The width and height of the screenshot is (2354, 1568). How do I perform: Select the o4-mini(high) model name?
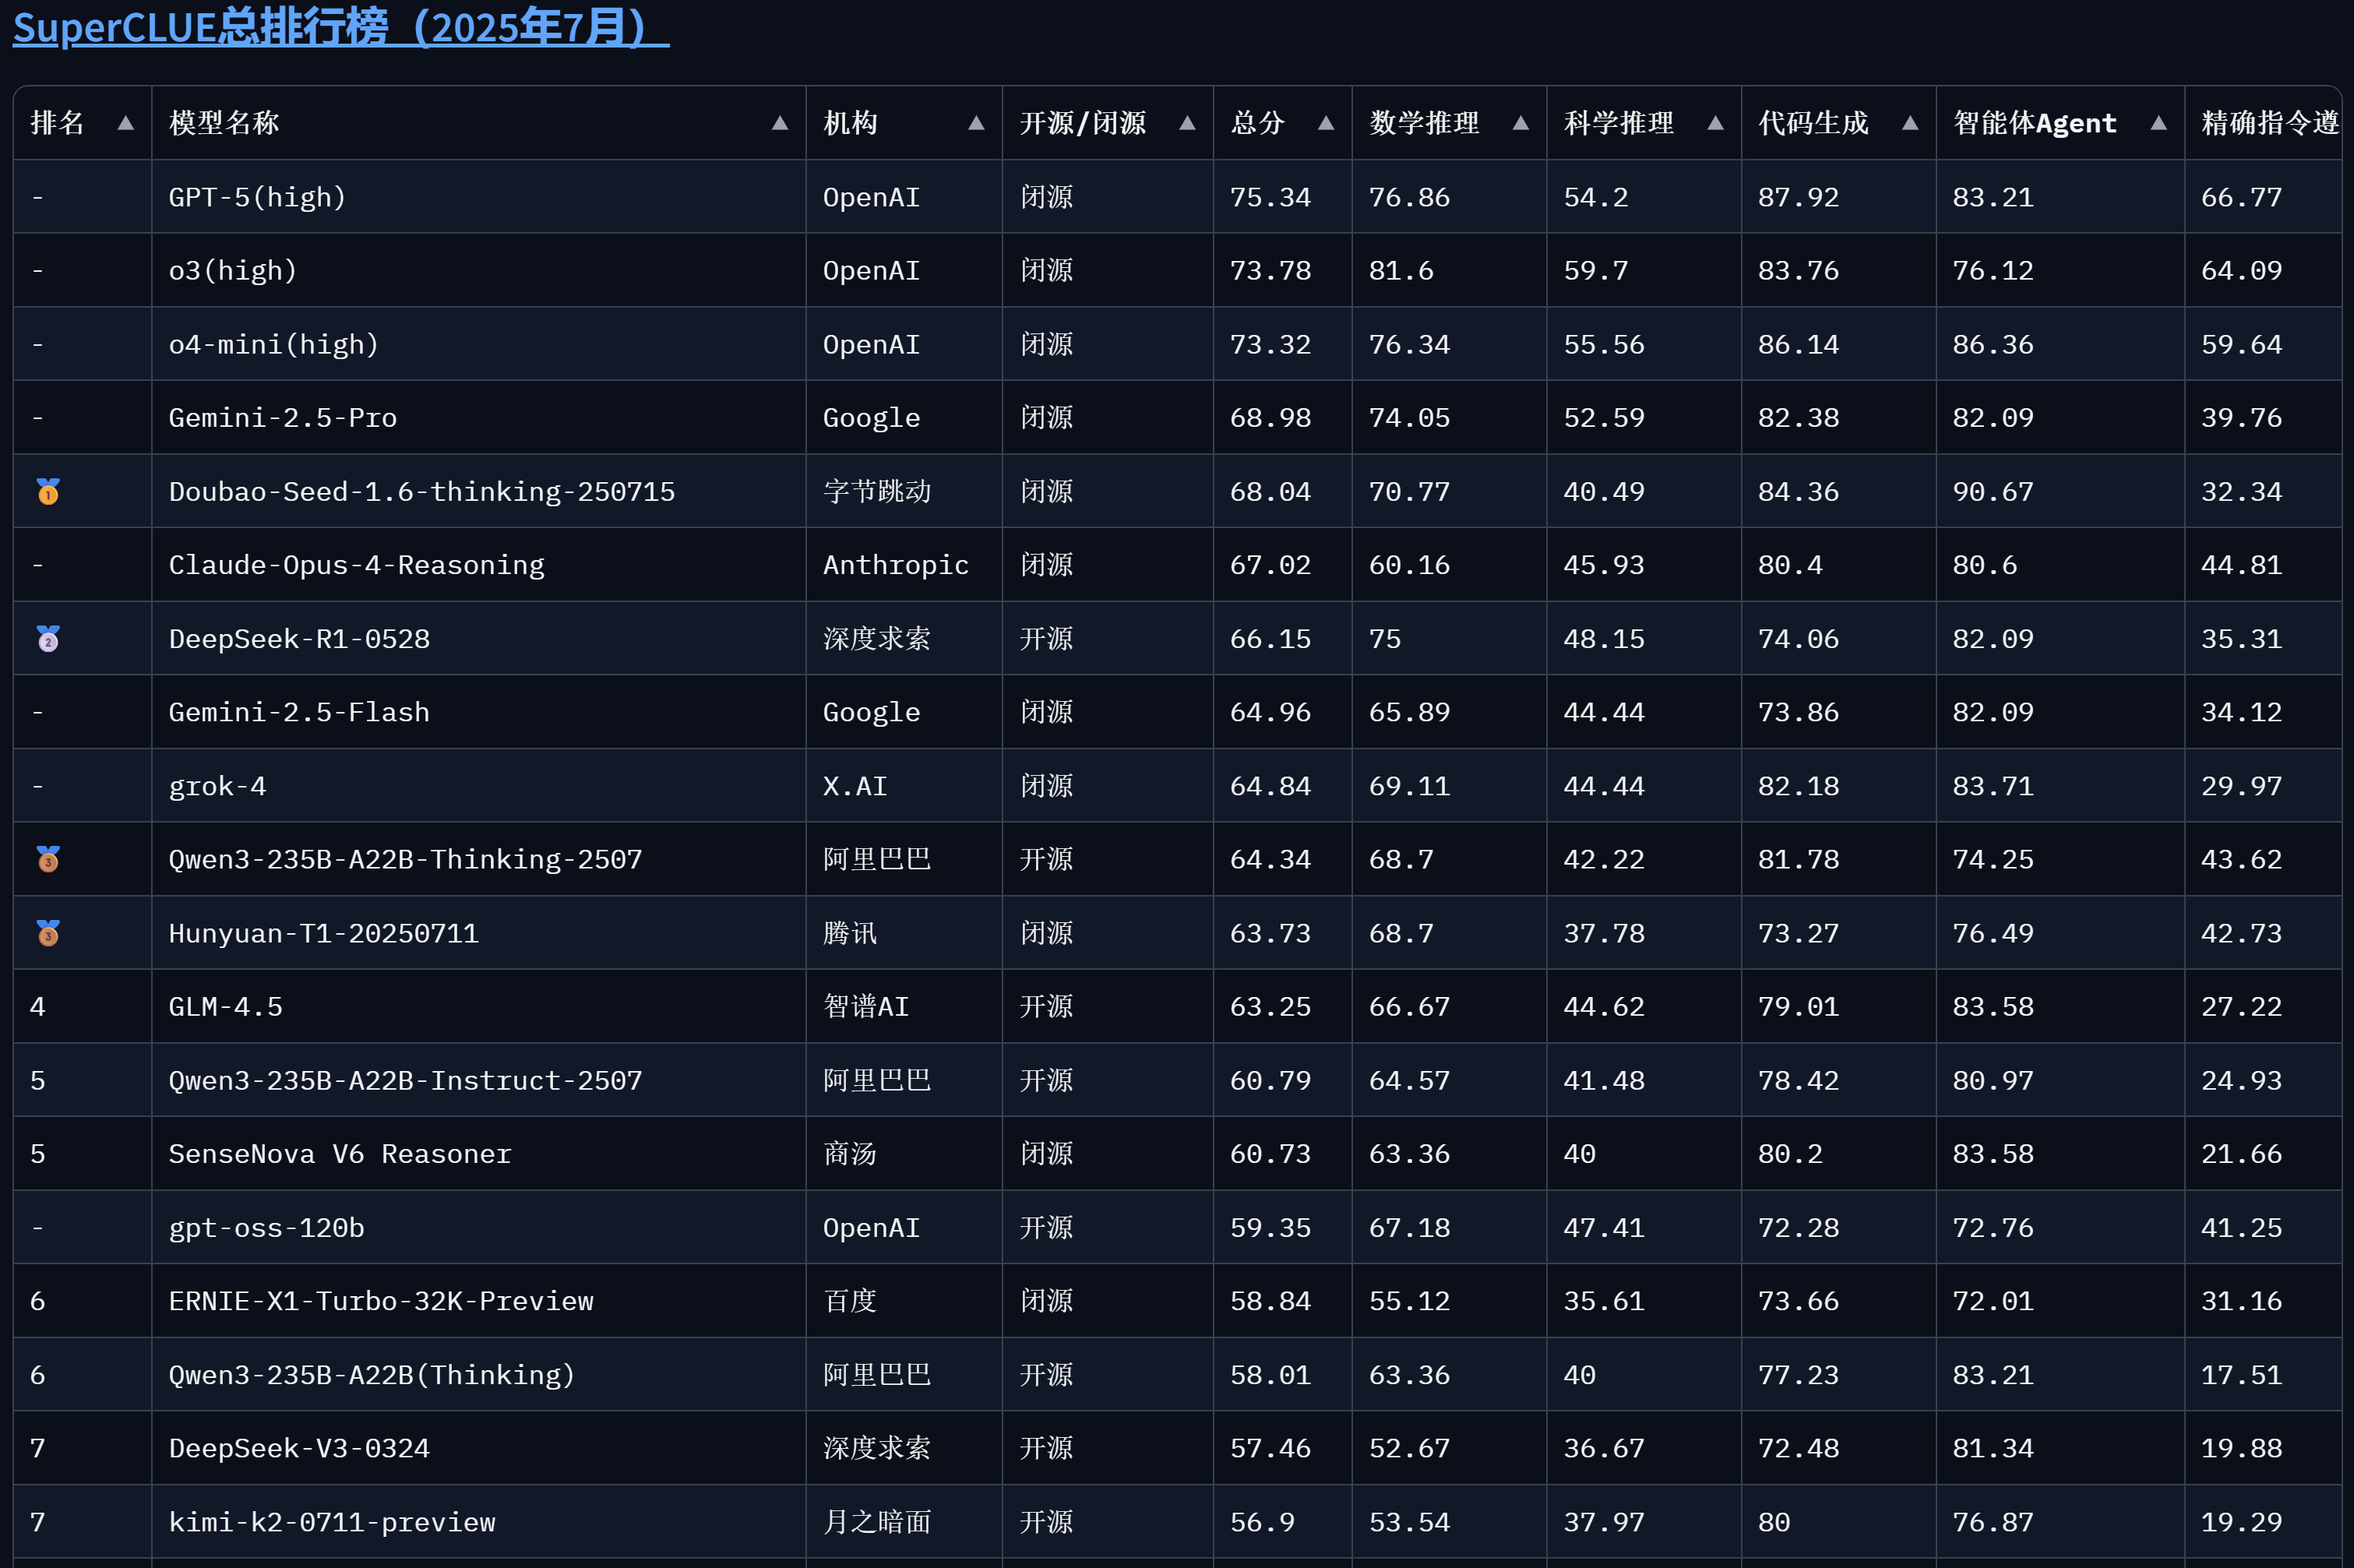(x=274, y=344)
